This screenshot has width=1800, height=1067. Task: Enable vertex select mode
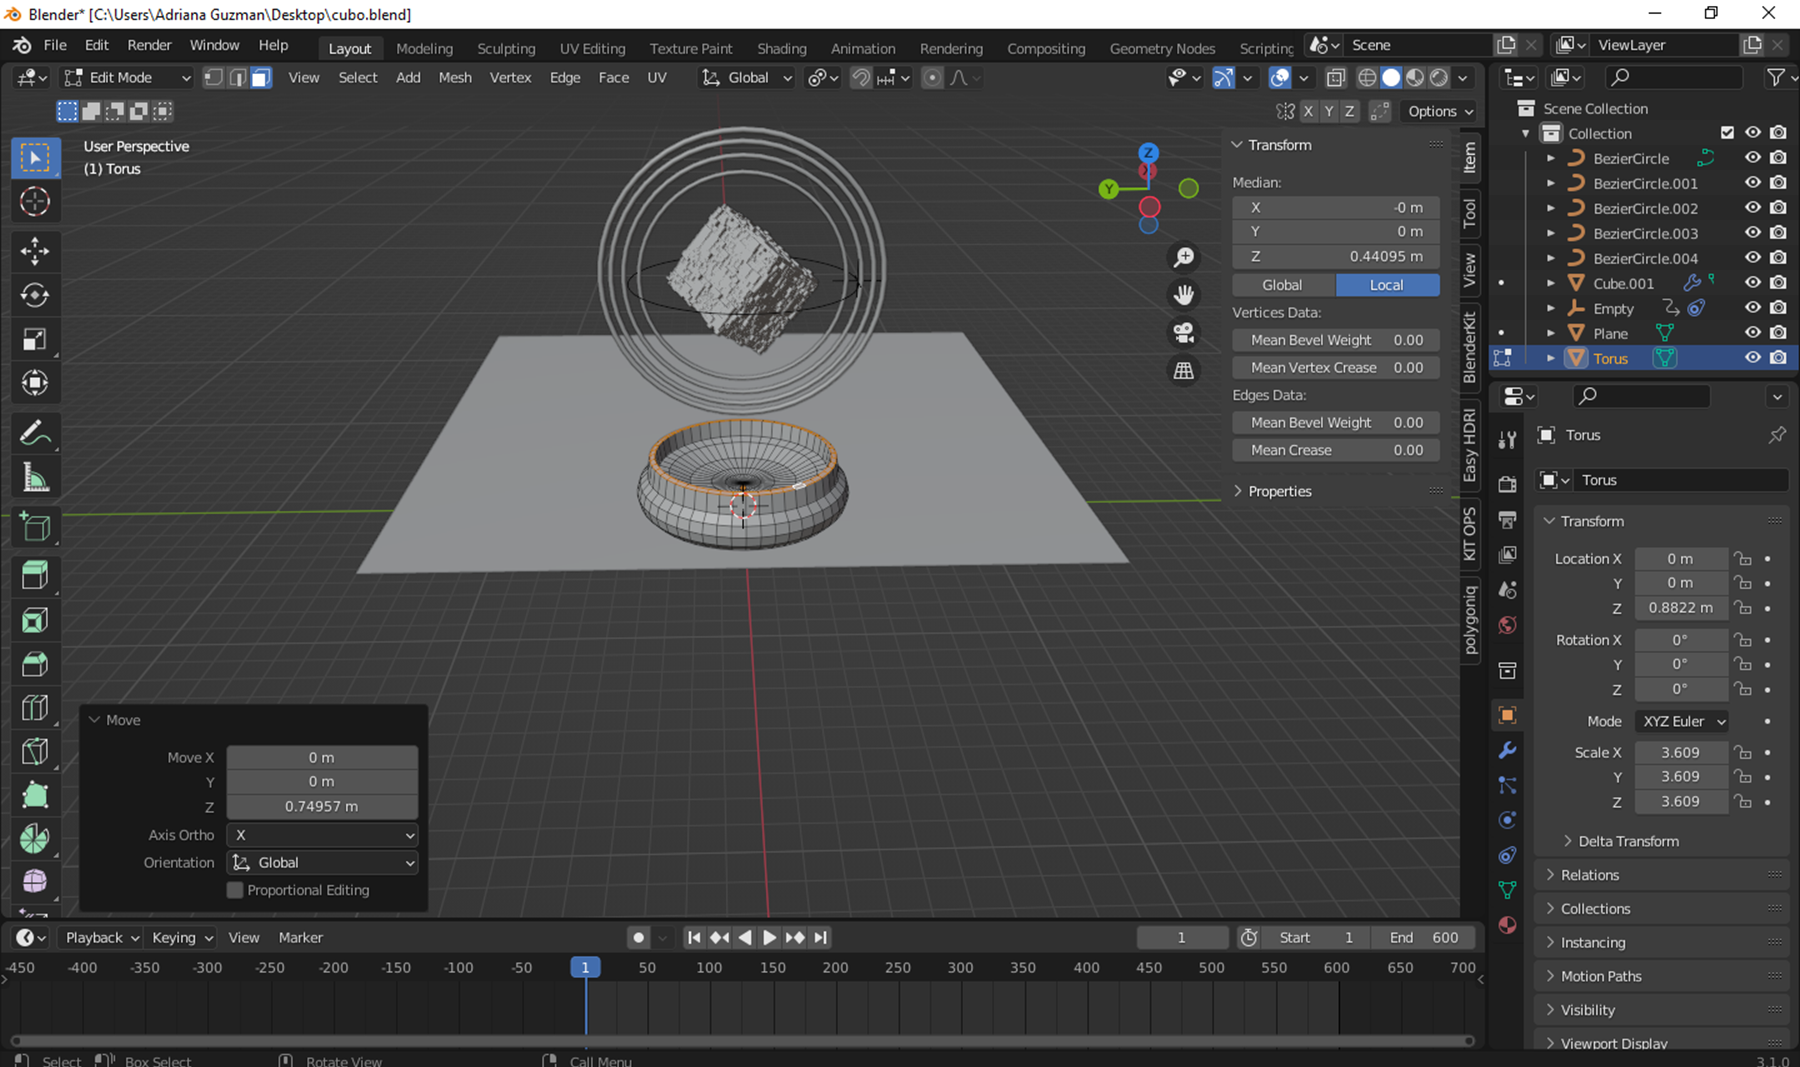[213, 78]
